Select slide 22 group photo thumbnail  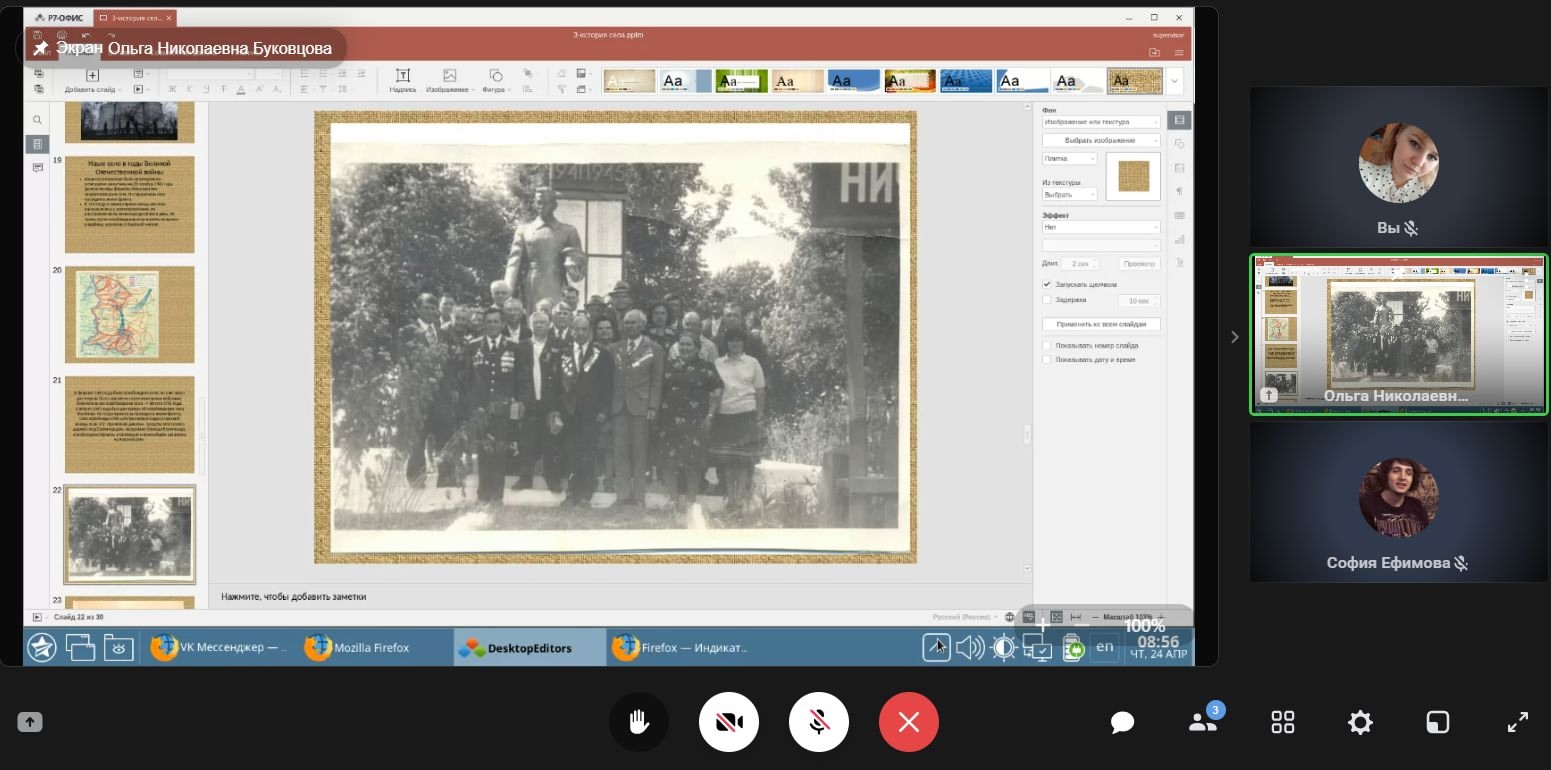point(130,534)
